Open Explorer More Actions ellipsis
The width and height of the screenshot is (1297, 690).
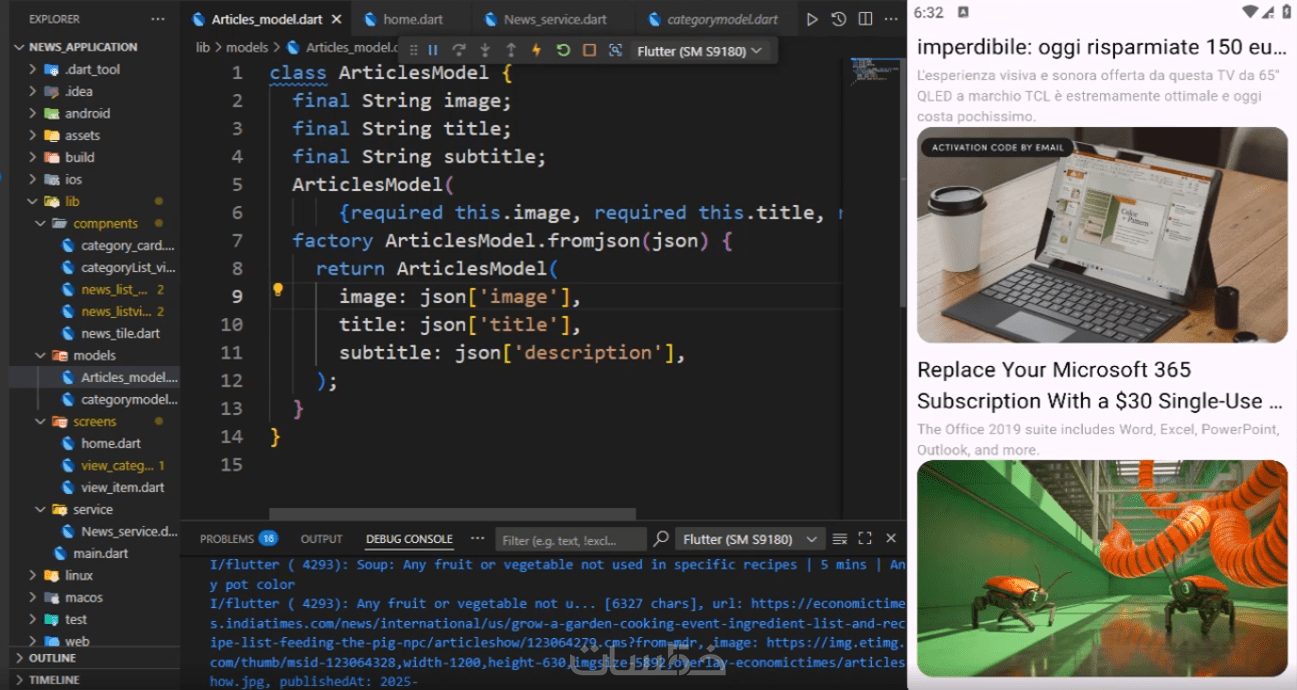click(158, 19)
